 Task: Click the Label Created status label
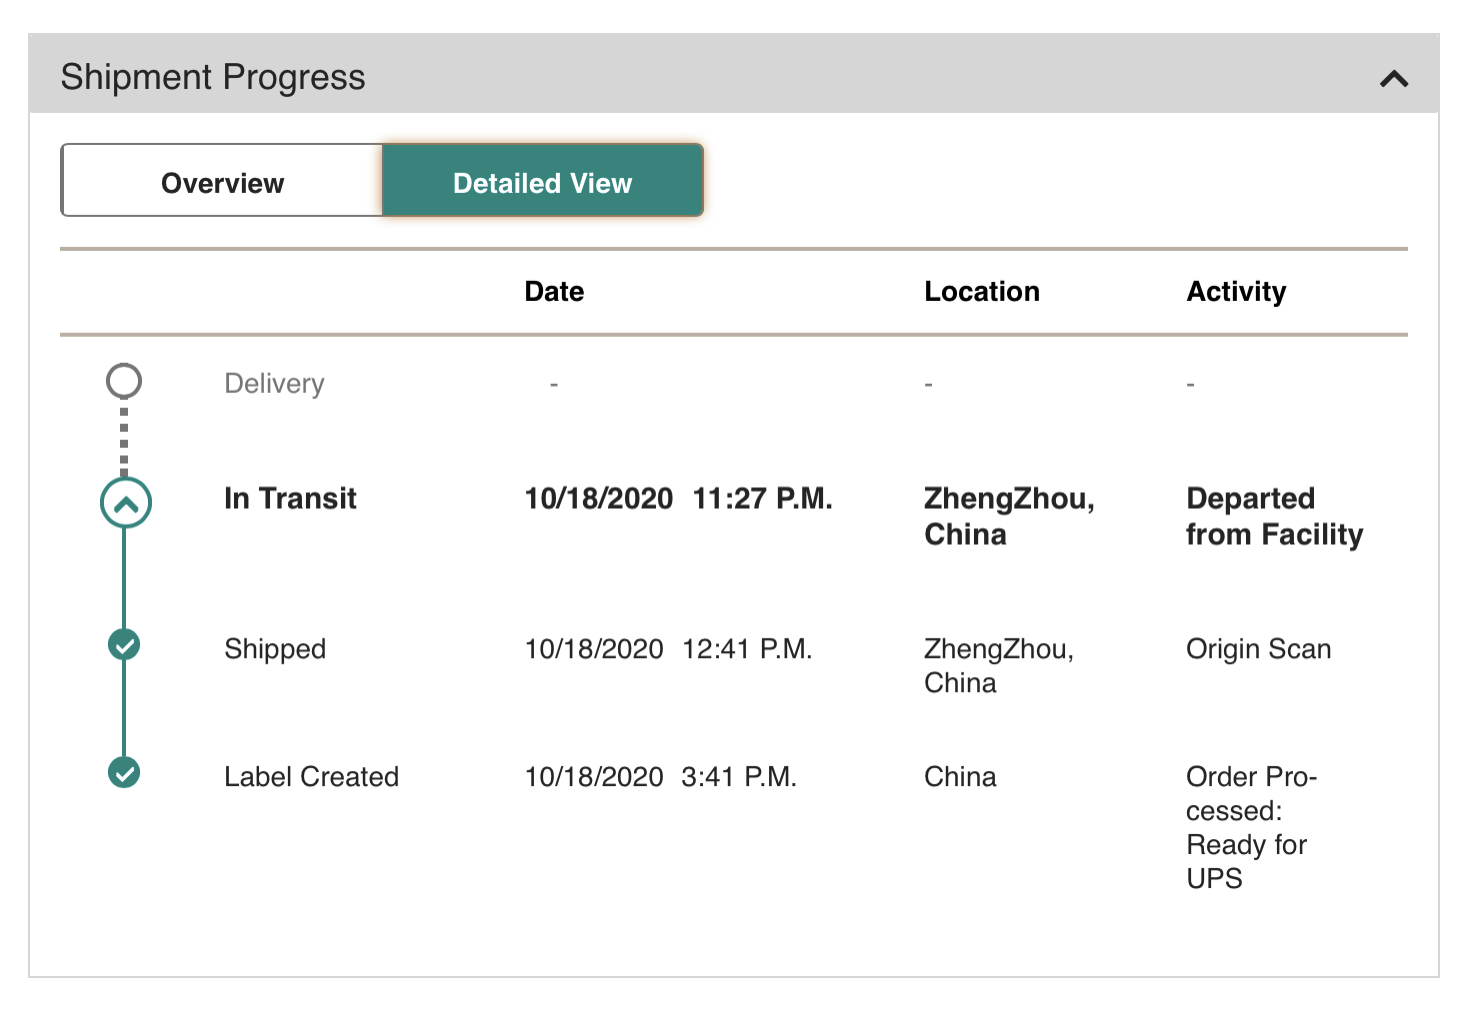click(x=311, y=777)
